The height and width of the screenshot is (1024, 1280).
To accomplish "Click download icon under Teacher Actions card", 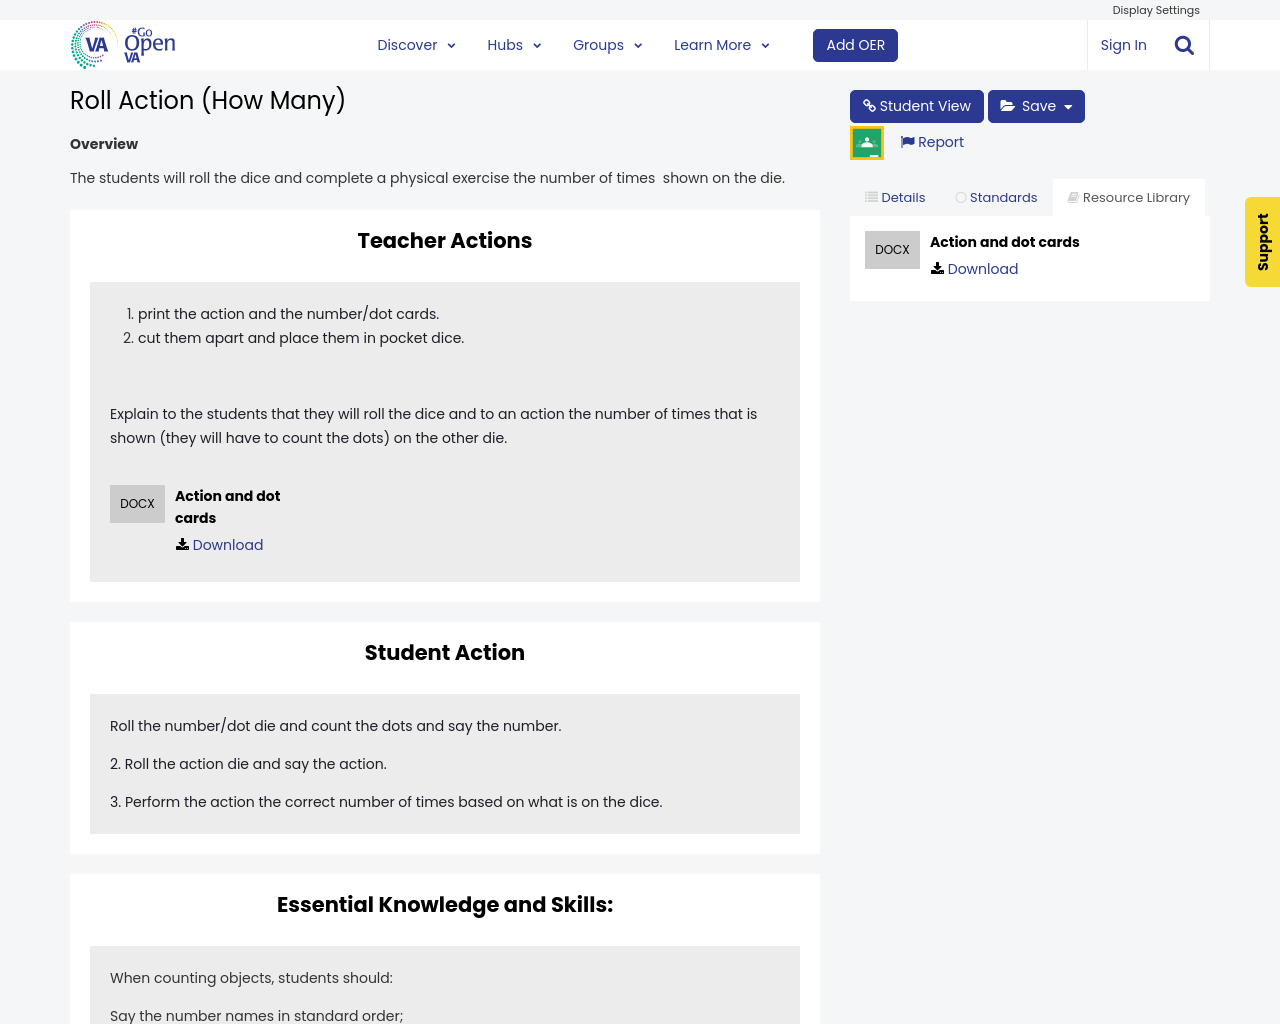I will pos(182,545).
